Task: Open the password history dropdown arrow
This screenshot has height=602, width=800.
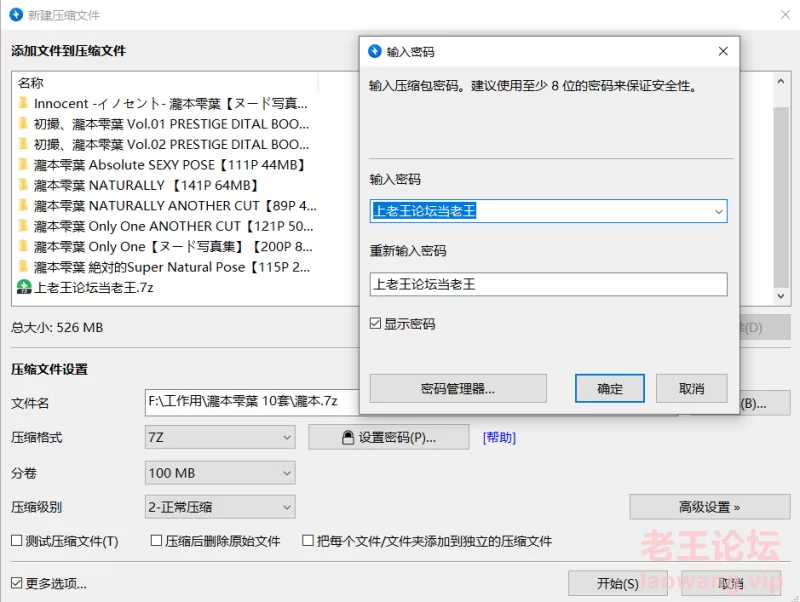Action: pyautogui.click(x=719, y=211)
